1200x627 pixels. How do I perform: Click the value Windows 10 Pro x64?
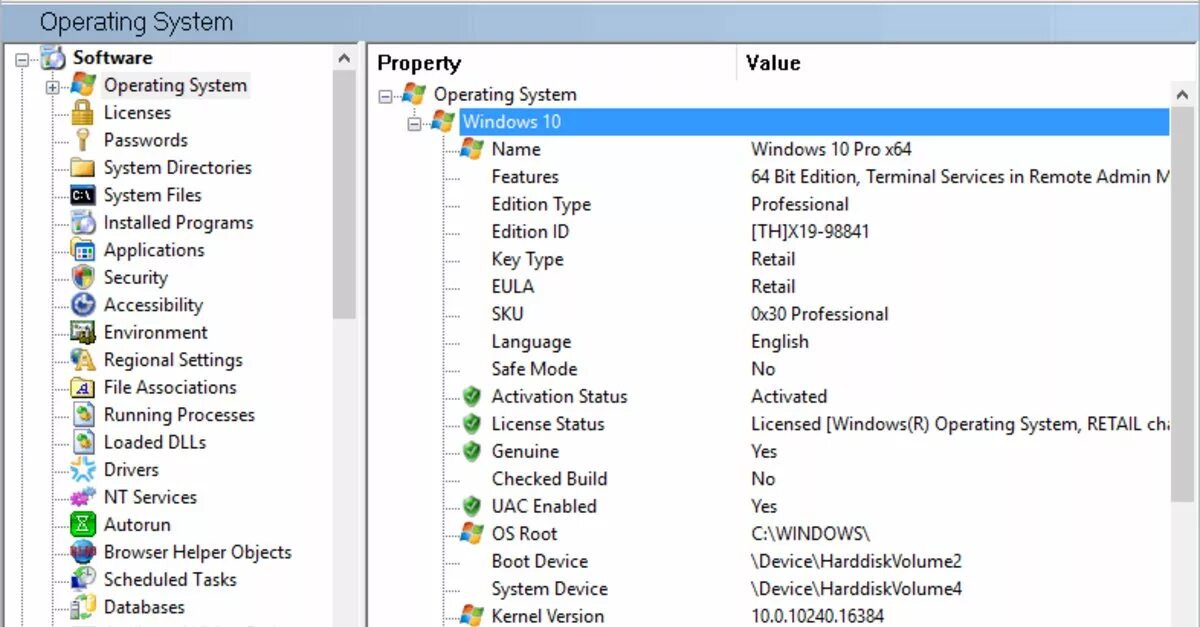pyautogui.click(x=831, y=150)
